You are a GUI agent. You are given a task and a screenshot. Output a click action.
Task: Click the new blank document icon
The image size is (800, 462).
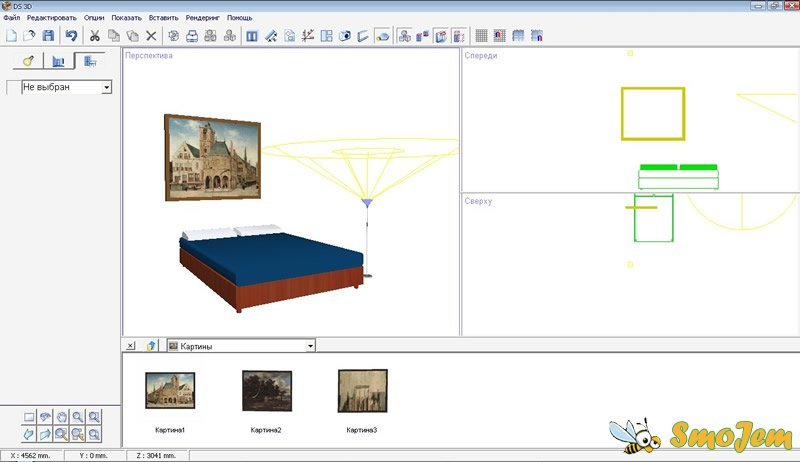coord(10,36)
